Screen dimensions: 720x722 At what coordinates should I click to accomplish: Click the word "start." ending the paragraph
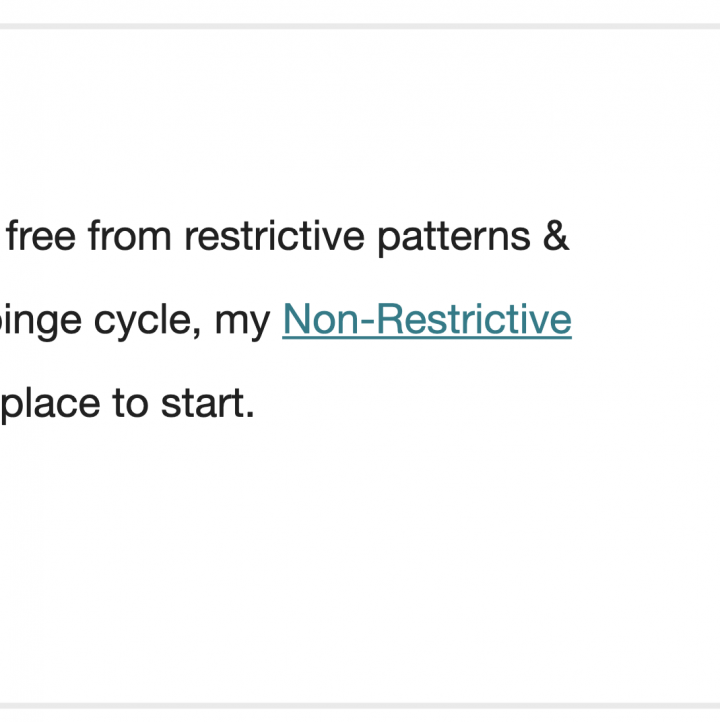click(x=208, y=403)
